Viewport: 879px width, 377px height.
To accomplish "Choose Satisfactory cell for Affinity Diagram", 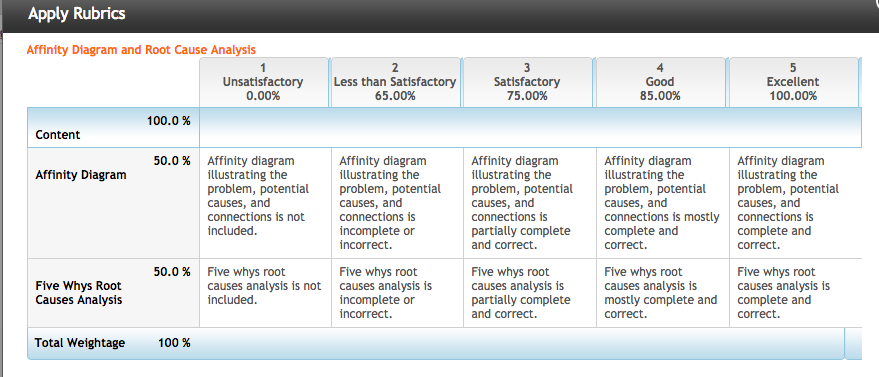I will click(530, 203).
